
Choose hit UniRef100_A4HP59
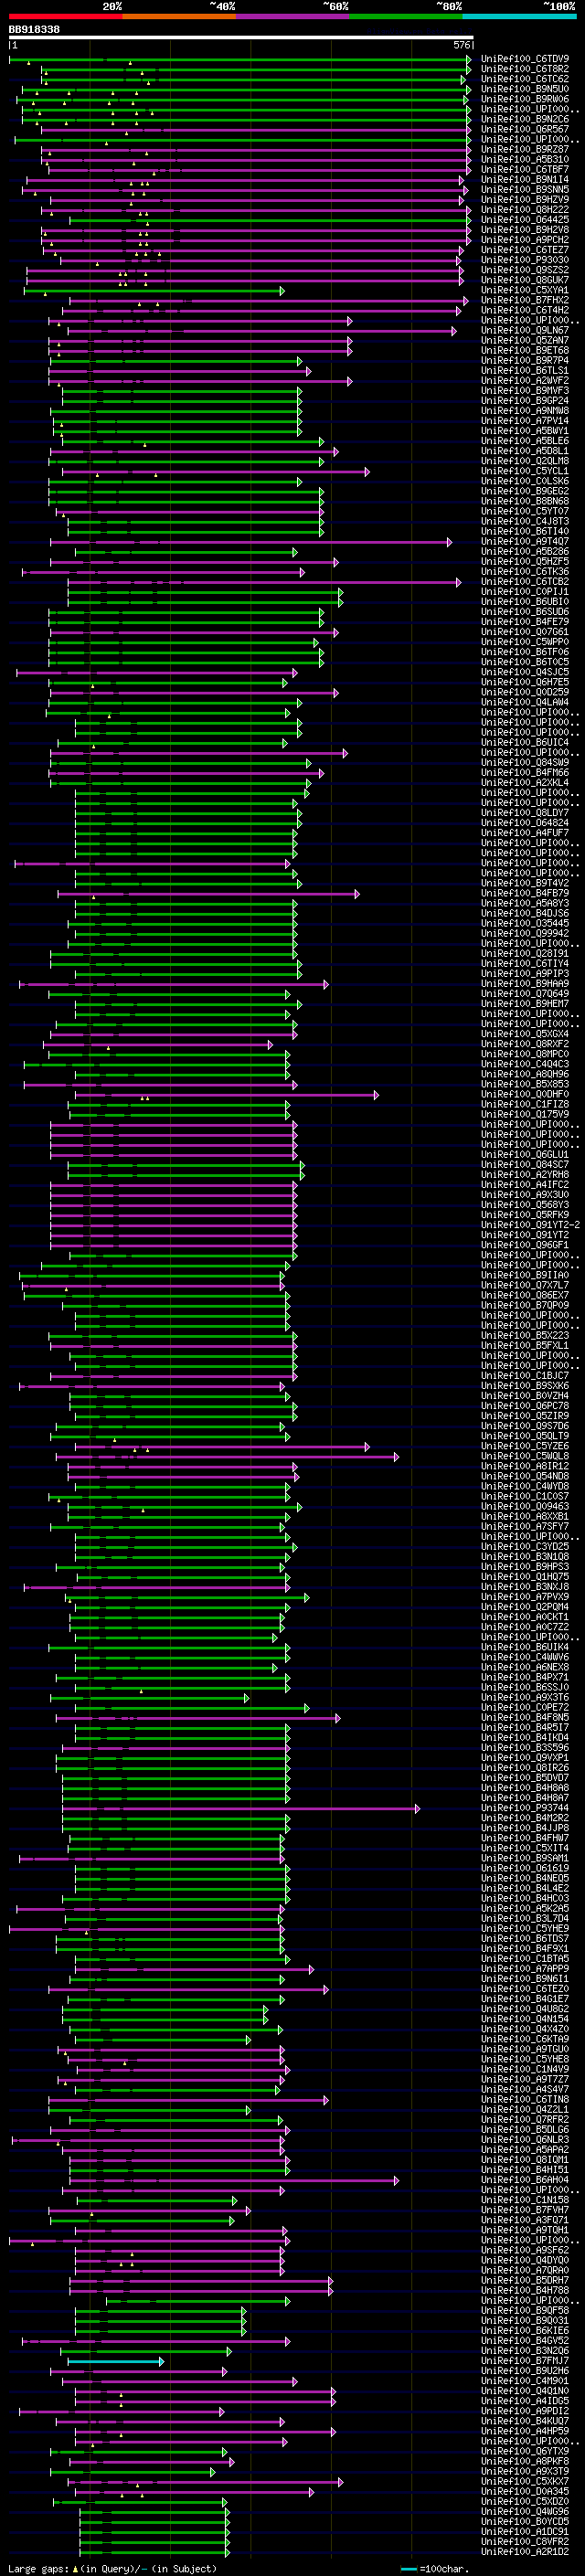(525, 2431)
